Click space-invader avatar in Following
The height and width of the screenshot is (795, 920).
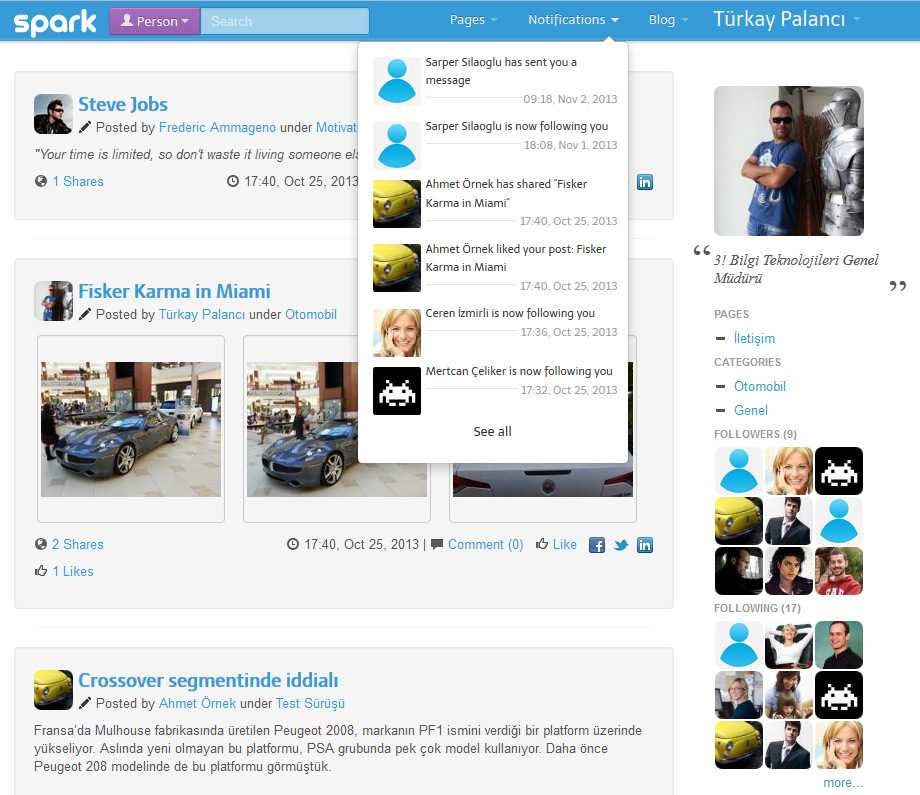(839, 695)
